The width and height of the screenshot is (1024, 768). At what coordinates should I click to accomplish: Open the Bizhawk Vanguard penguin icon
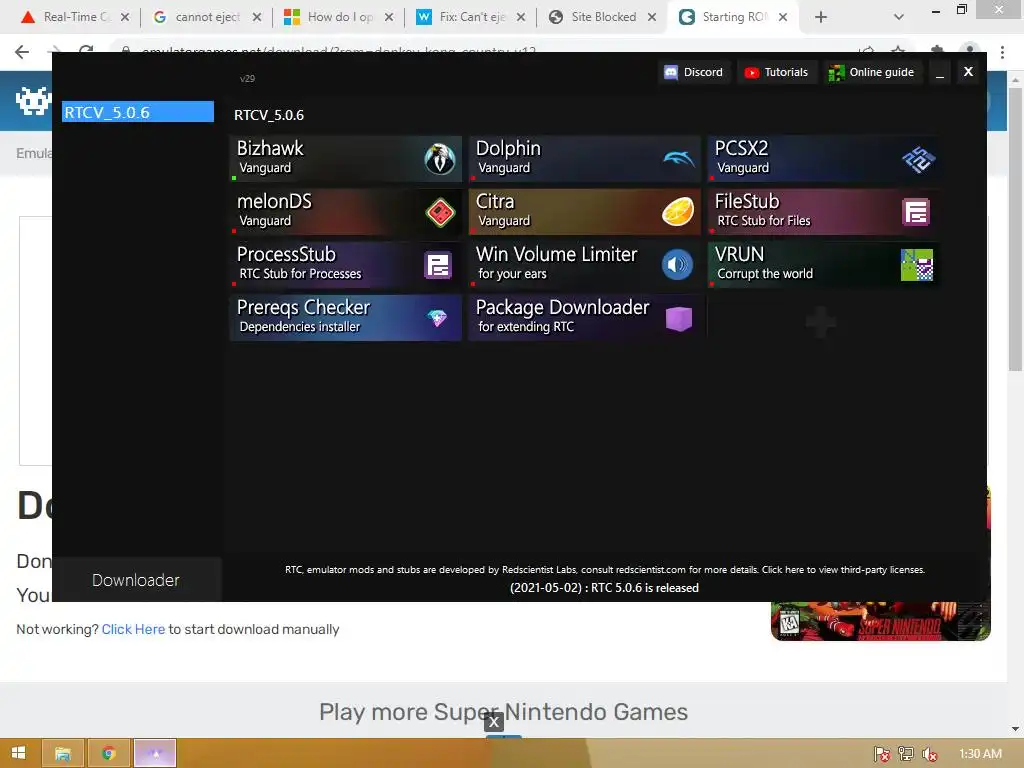(440, 159)
